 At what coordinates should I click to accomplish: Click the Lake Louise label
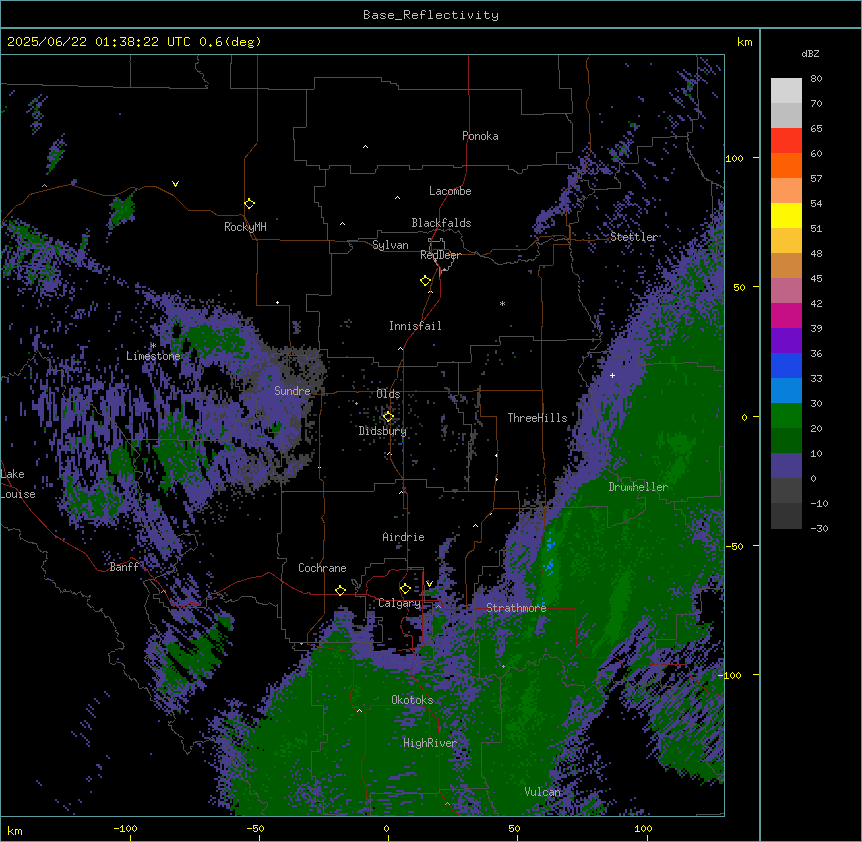(x=18, y=484)
